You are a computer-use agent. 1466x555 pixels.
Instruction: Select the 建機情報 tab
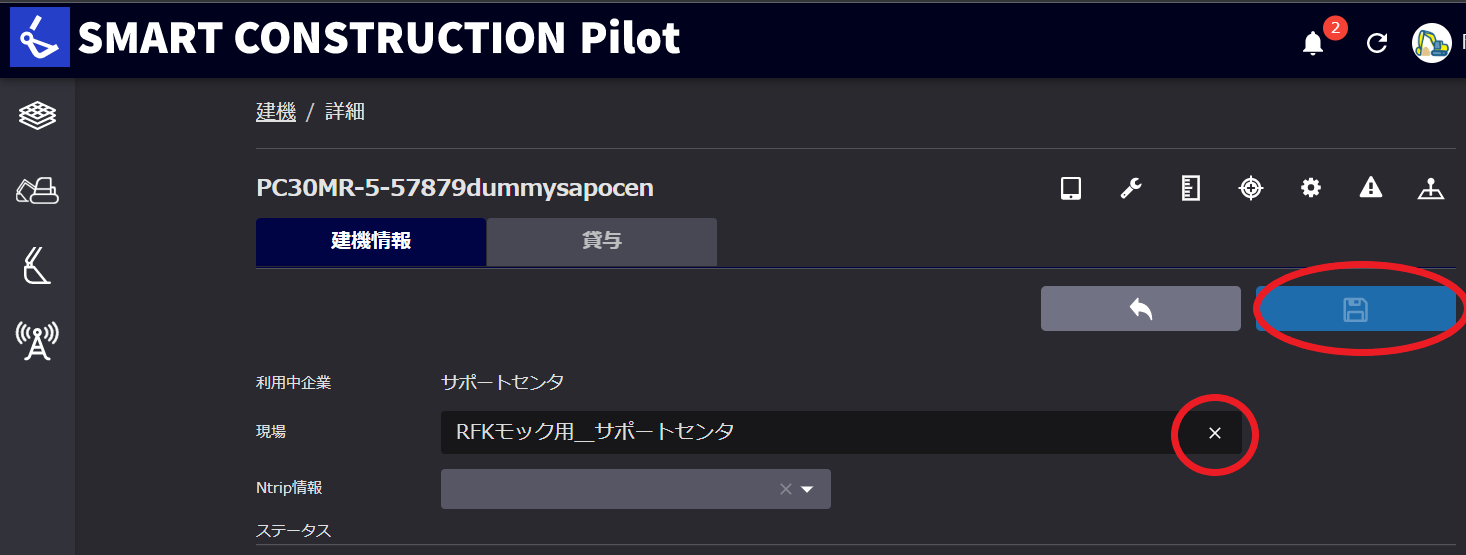371,242
